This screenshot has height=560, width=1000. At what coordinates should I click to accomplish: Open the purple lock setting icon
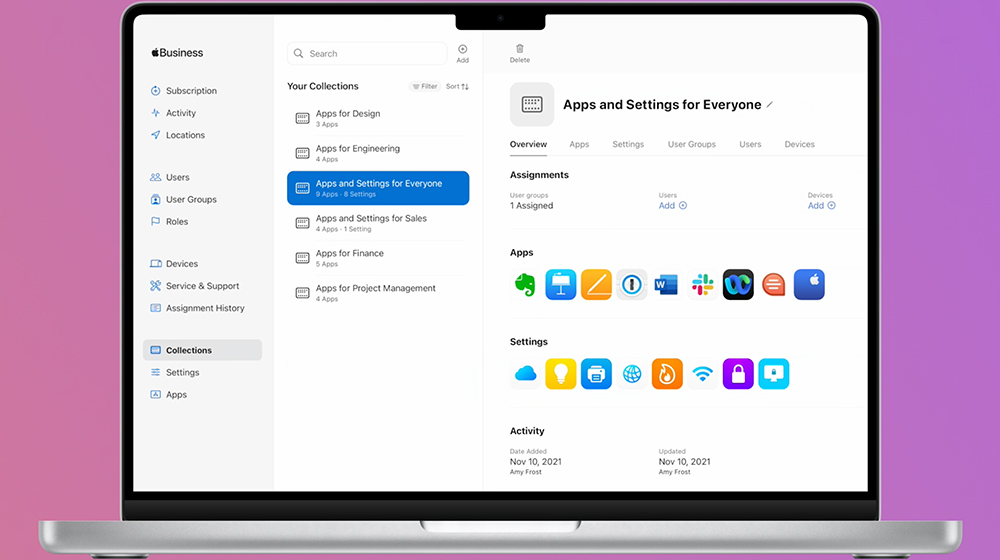click(x=738, y=374)
